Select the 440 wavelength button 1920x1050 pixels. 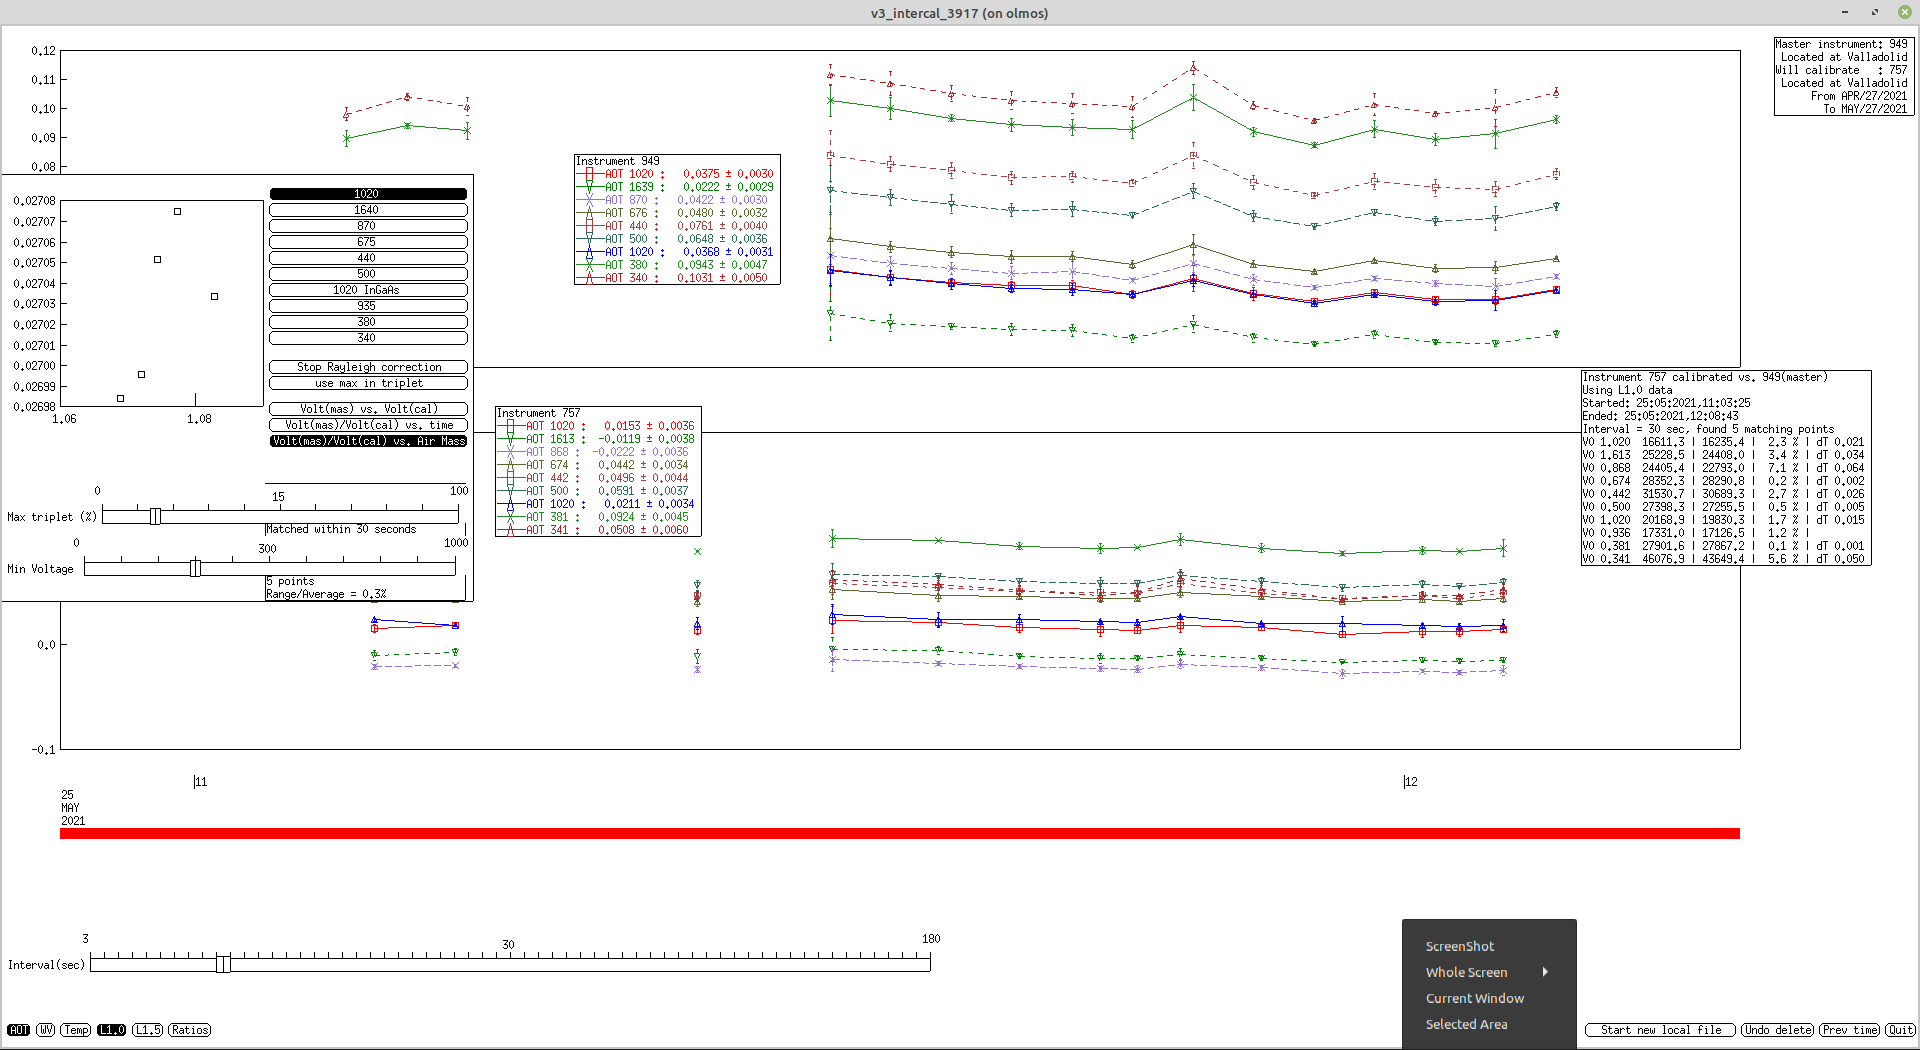pyautogui.click(x=368, y=258)
